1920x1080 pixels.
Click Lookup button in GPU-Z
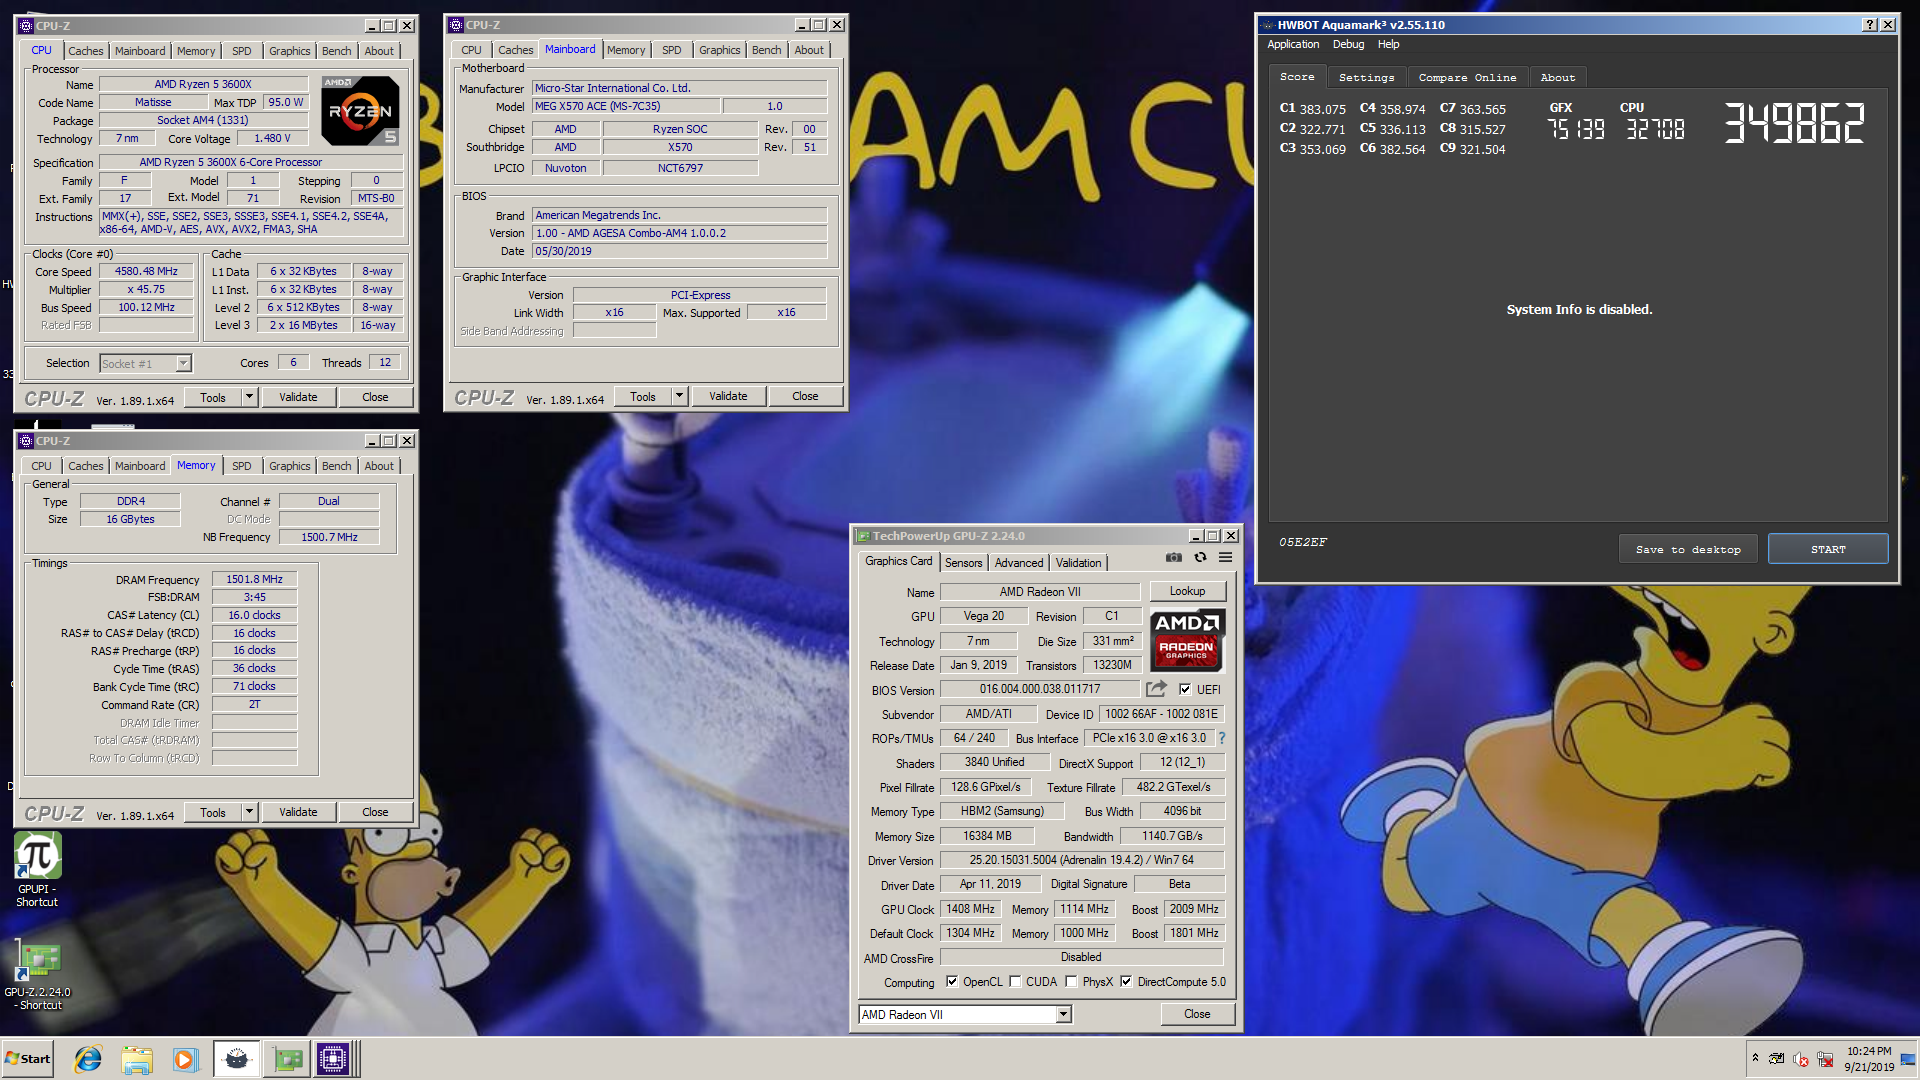(1186, 591)
